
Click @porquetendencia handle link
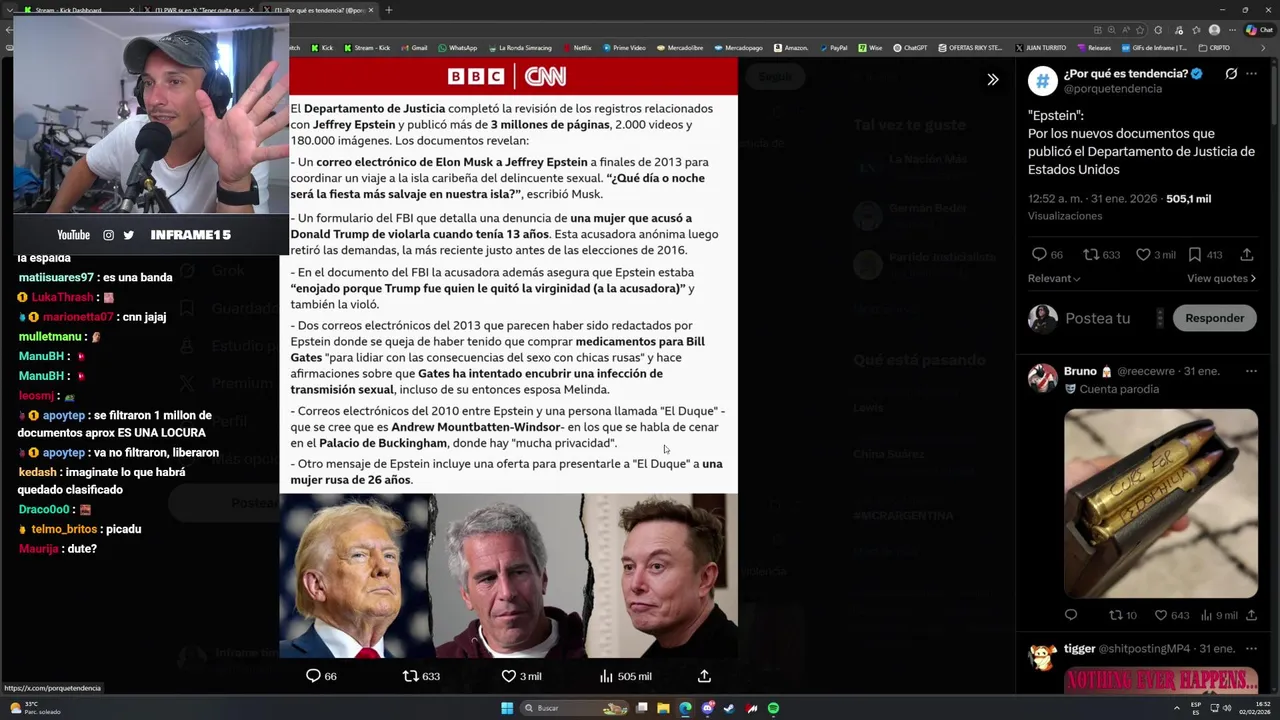click(x=1112, y=89)
